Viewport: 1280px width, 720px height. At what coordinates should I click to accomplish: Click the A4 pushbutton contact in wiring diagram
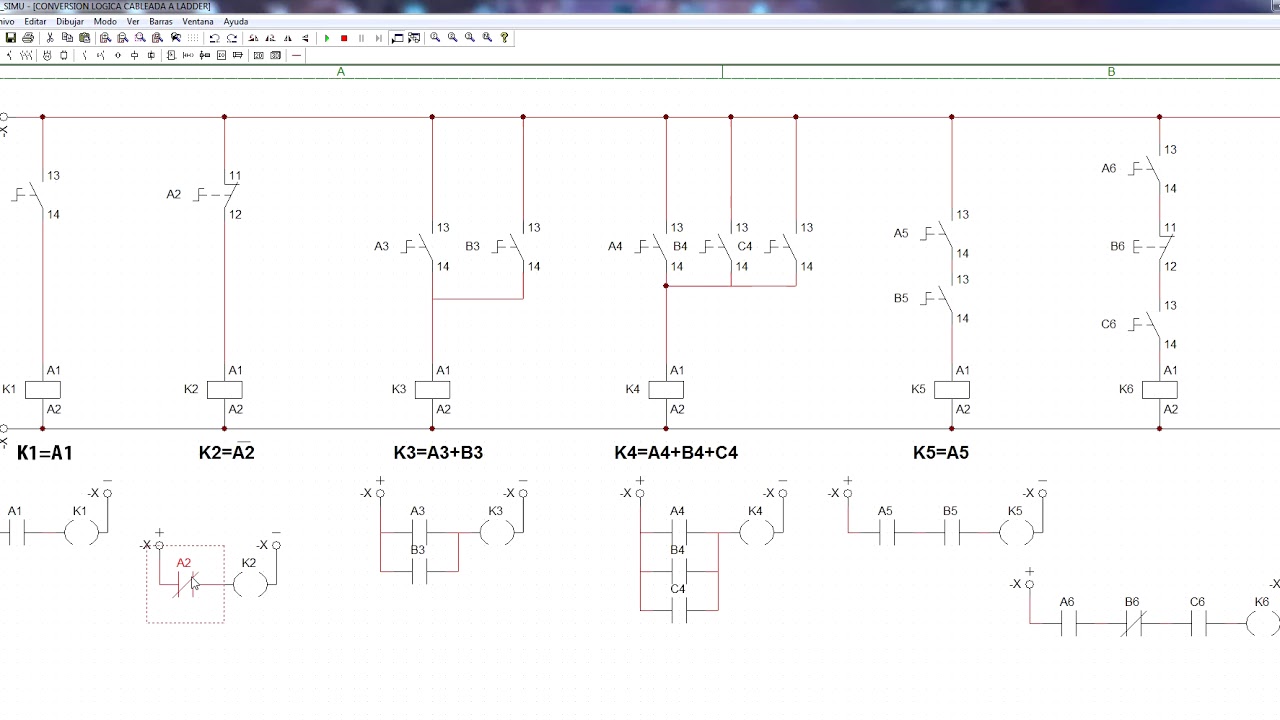pyautogui.click(x=654, y=247)
